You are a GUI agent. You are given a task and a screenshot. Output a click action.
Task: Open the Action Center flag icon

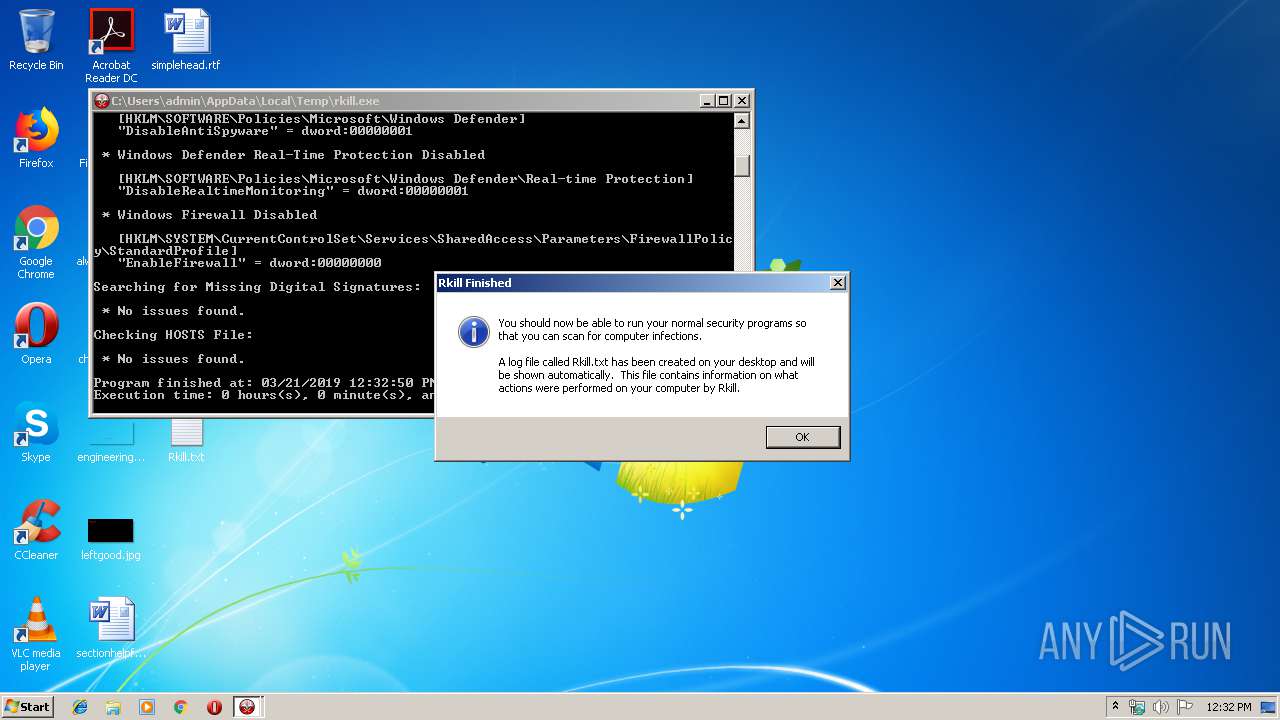[1185, 707]
